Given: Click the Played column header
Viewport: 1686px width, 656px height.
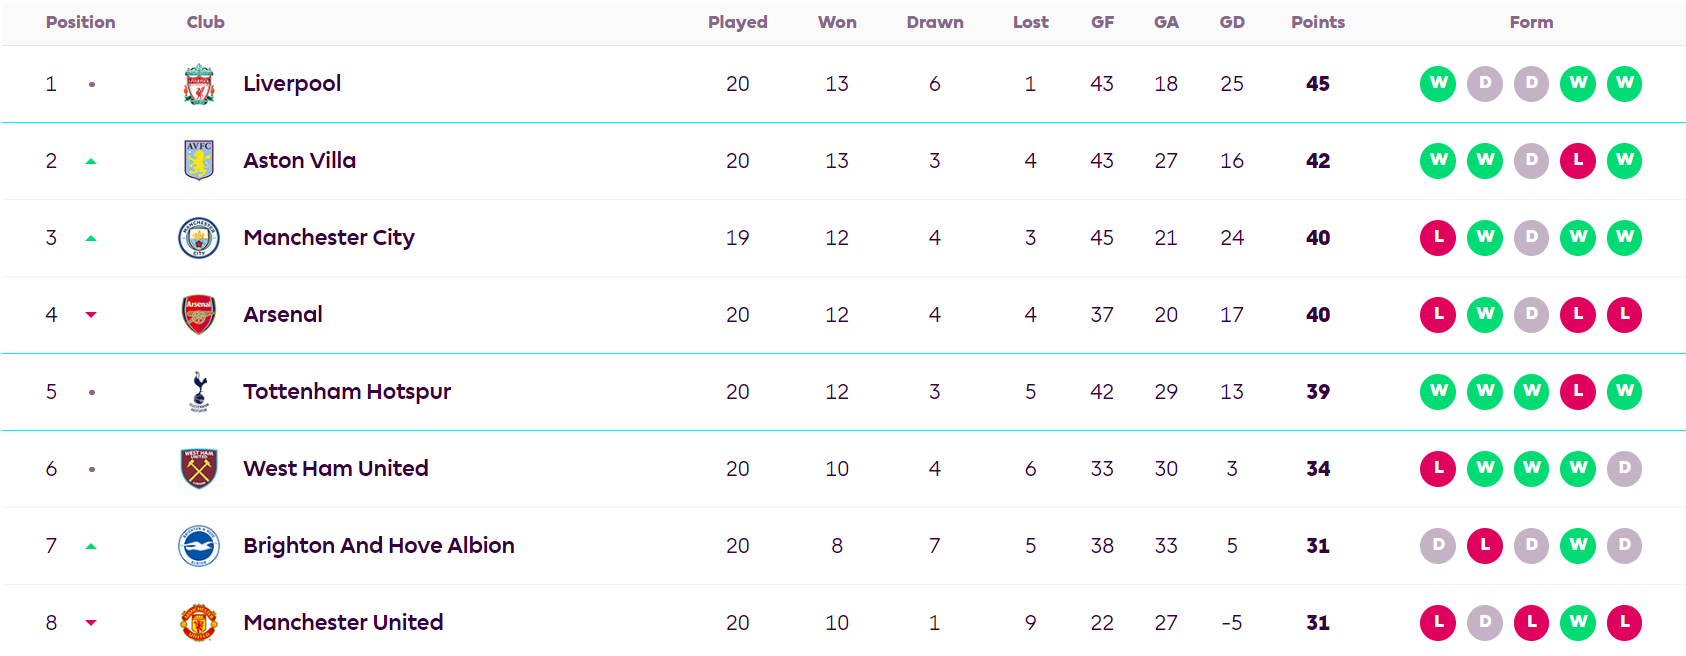Looking at the screenshot, I should (737, 22).
